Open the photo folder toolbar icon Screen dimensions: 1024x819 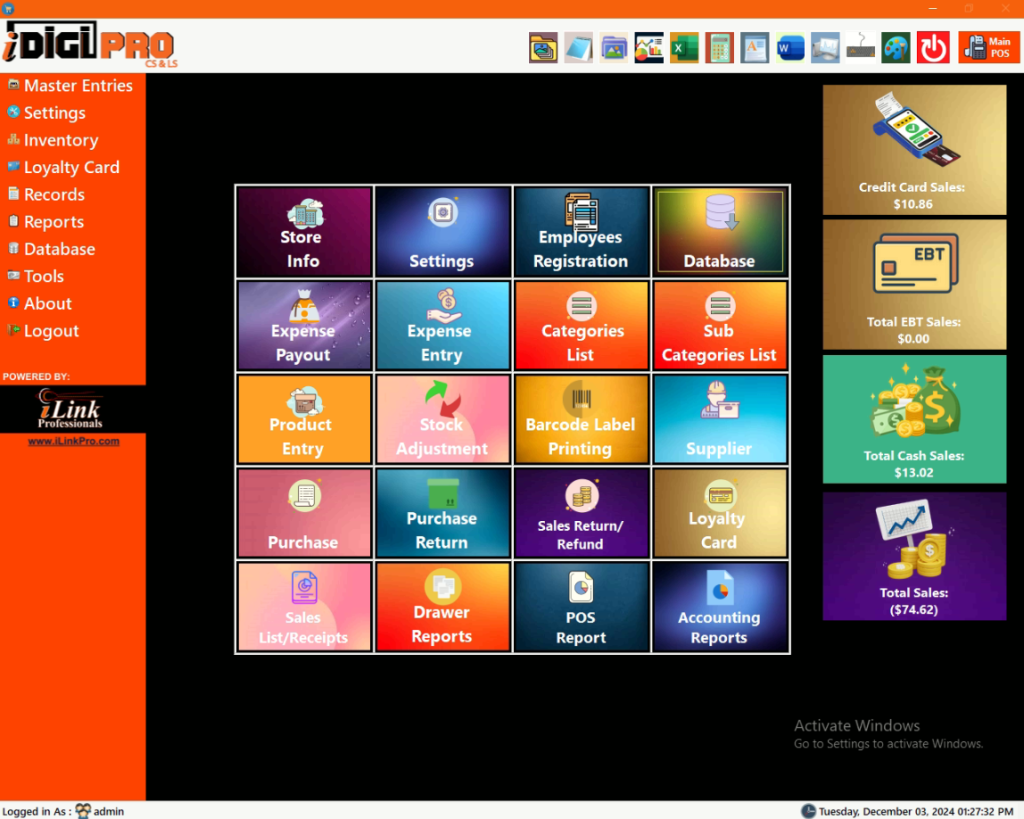(543, 48)
